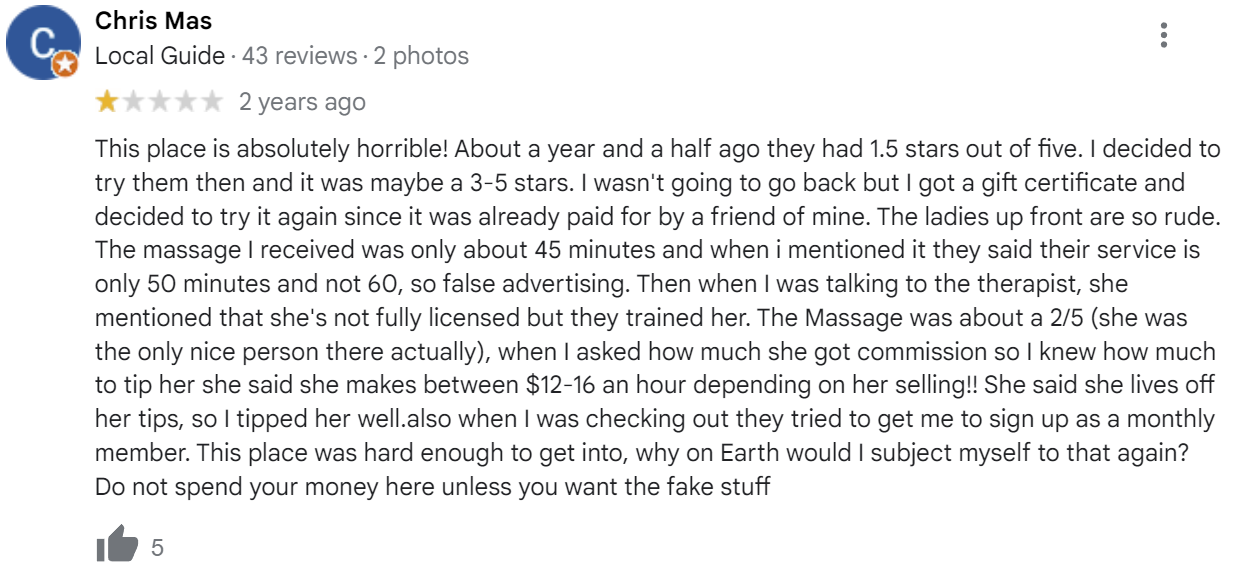Click the orange Local Guide badge on avatar
This screenshot has height=570, width=1237.
[64, 66]
